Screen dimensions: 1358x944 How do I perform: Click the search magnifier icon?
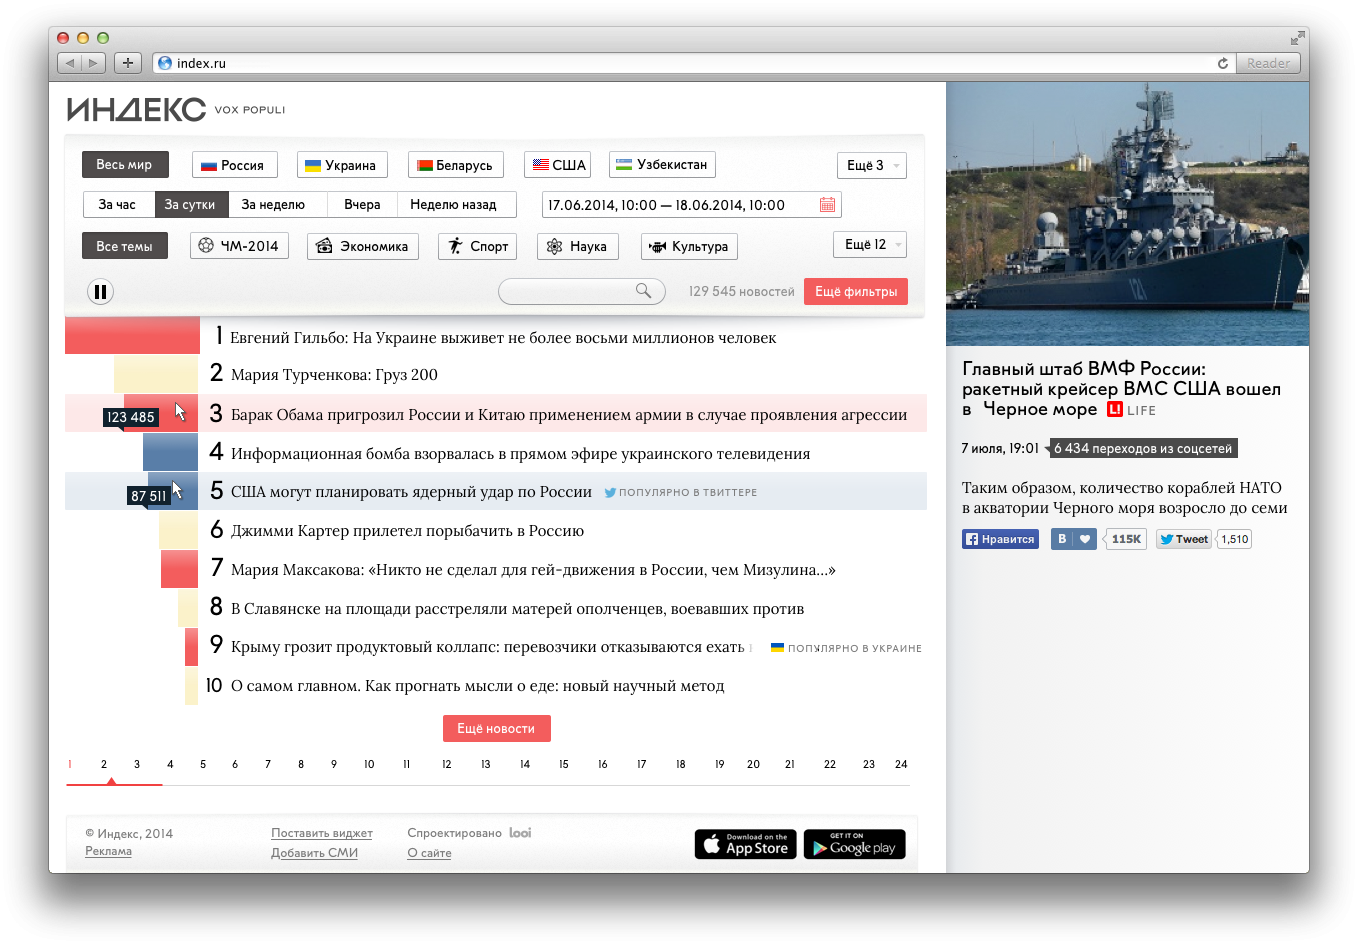click(643, 291)
